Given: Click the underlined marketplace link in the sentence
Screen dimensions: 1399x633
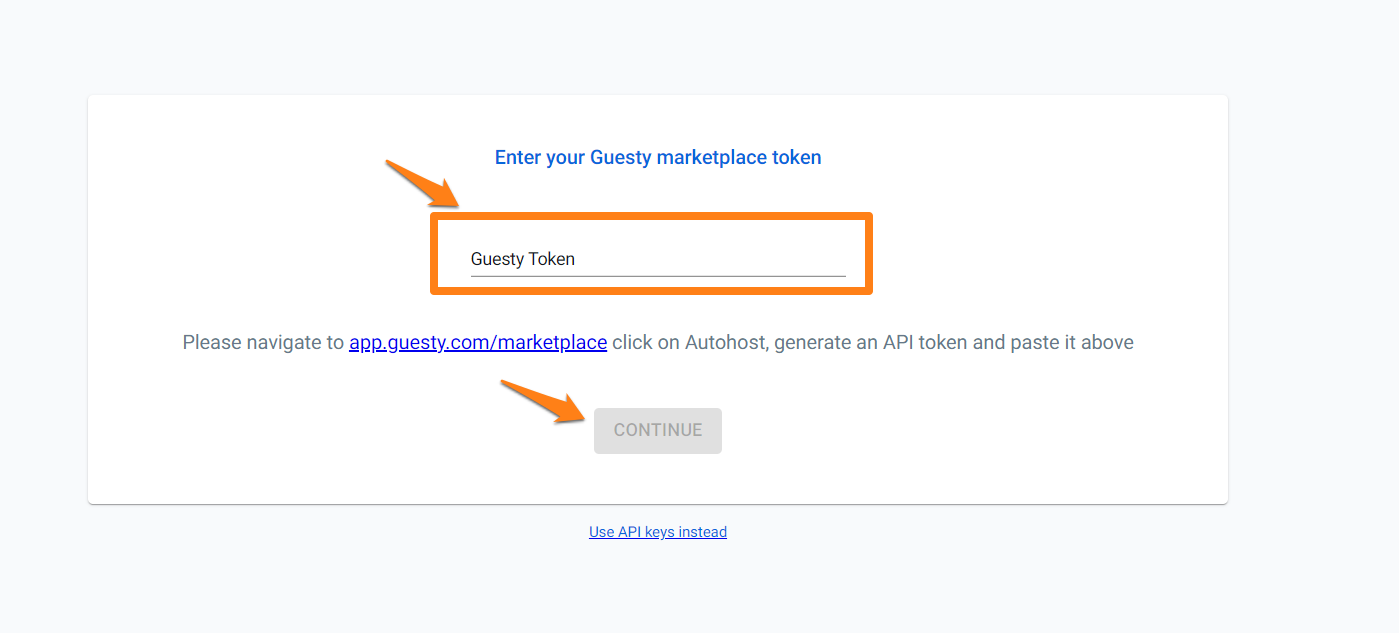Looking at the screenshot, I should [x=478, y=342].
